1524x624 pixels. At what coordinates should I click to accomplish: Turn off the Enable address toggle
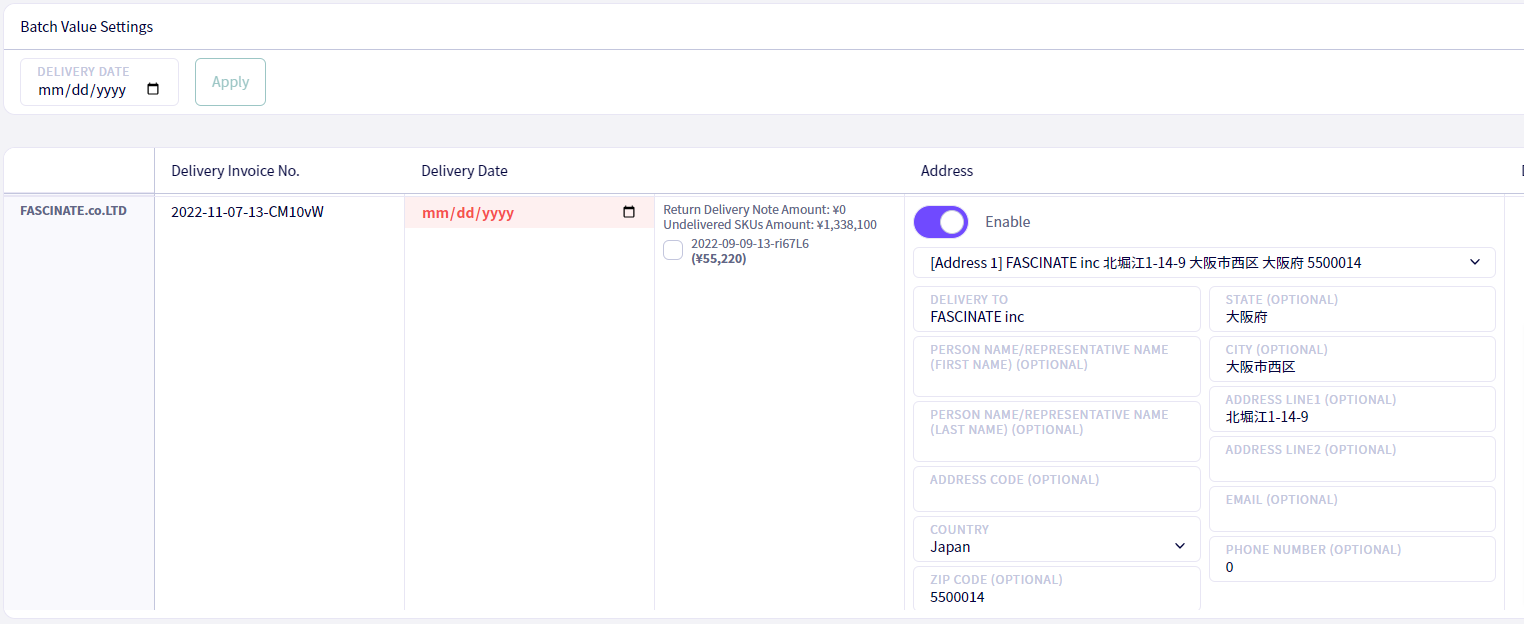[x=941, y=222]
